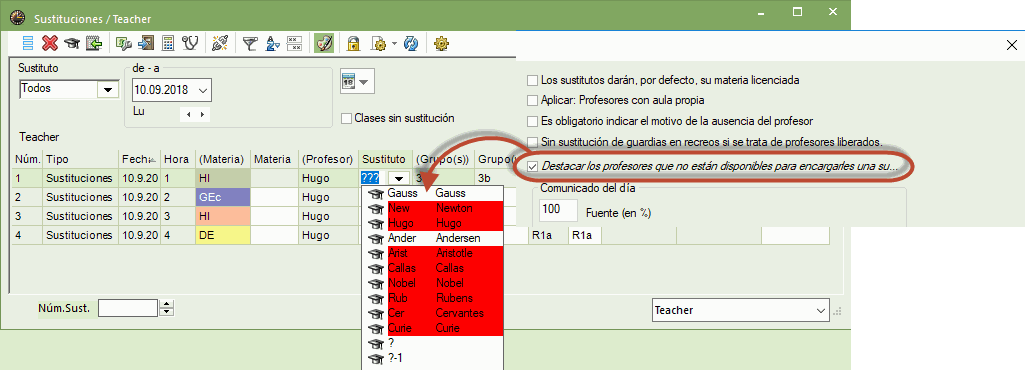Image resolution: width=1025 pixels, height=370 pixels.
Task: Click the Fuente (en %) field showing 100
Action: point(559,210)
